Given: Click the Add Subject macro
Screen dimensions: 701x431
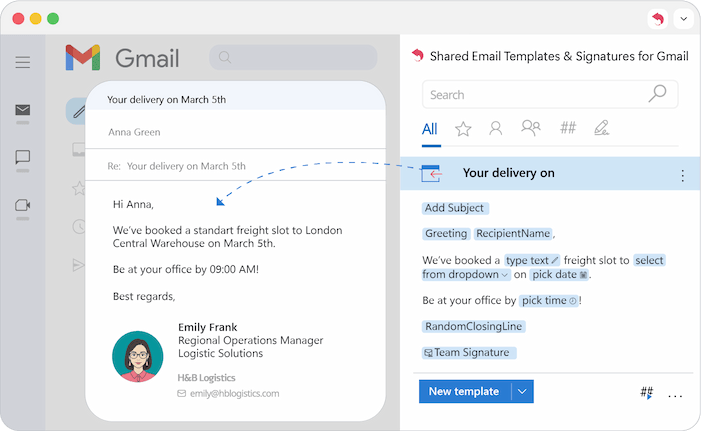Looking at the screenshot, I should [x=455, y=208].
